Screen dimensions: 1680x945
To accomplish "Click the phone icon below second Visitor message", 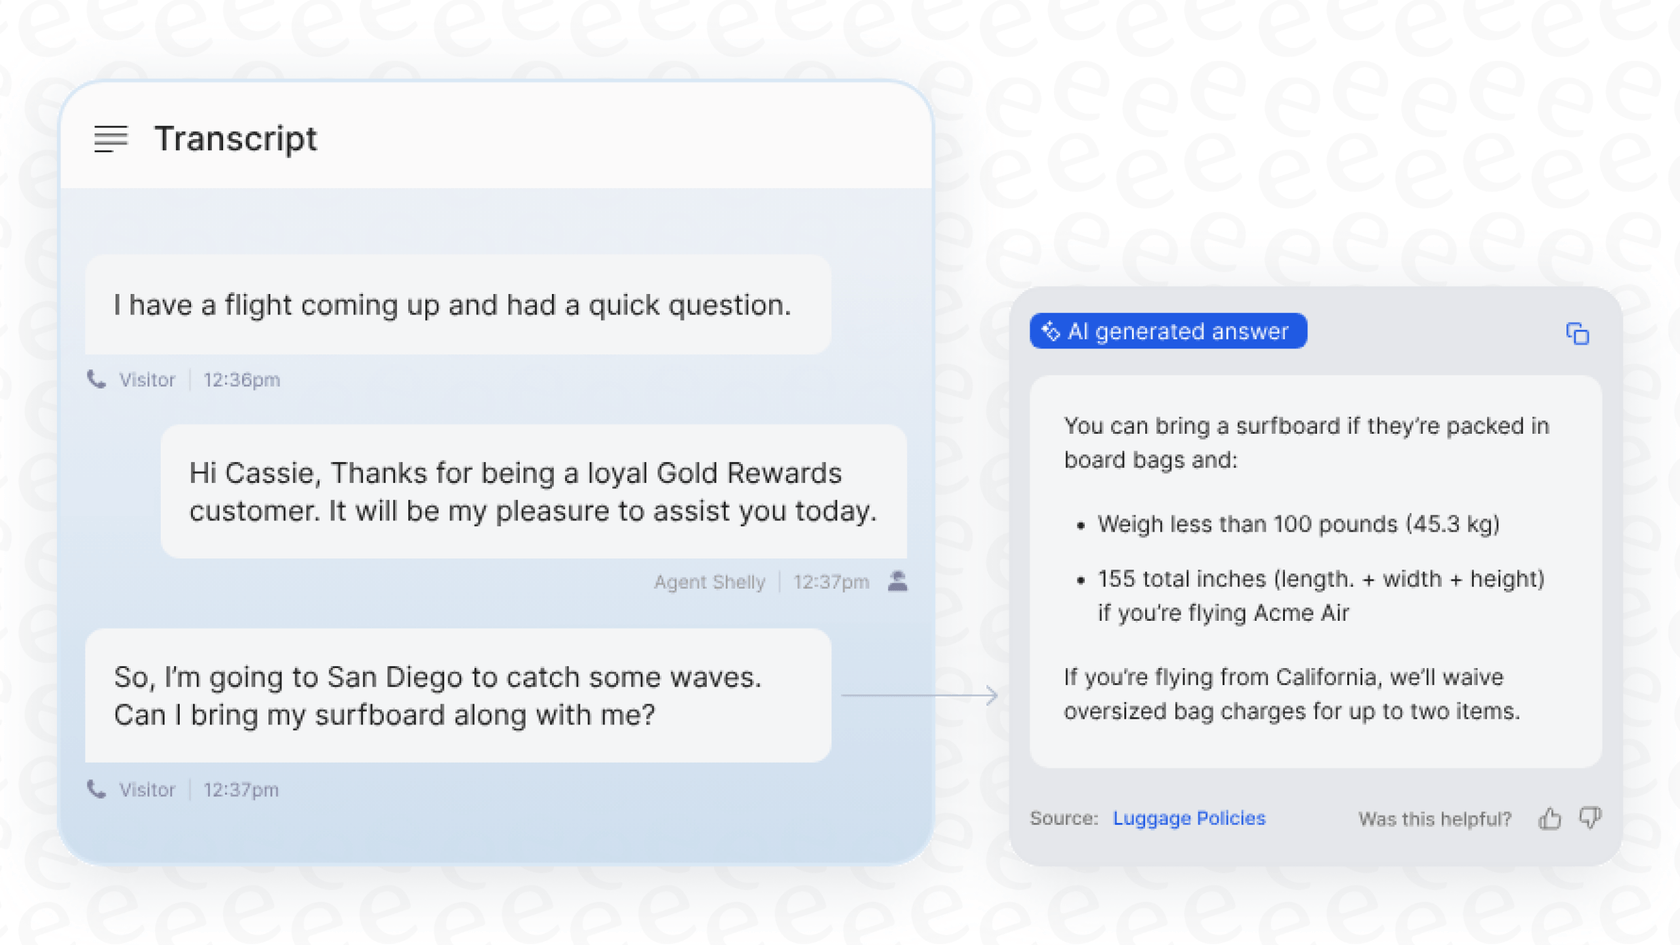I will pos(96,789).
